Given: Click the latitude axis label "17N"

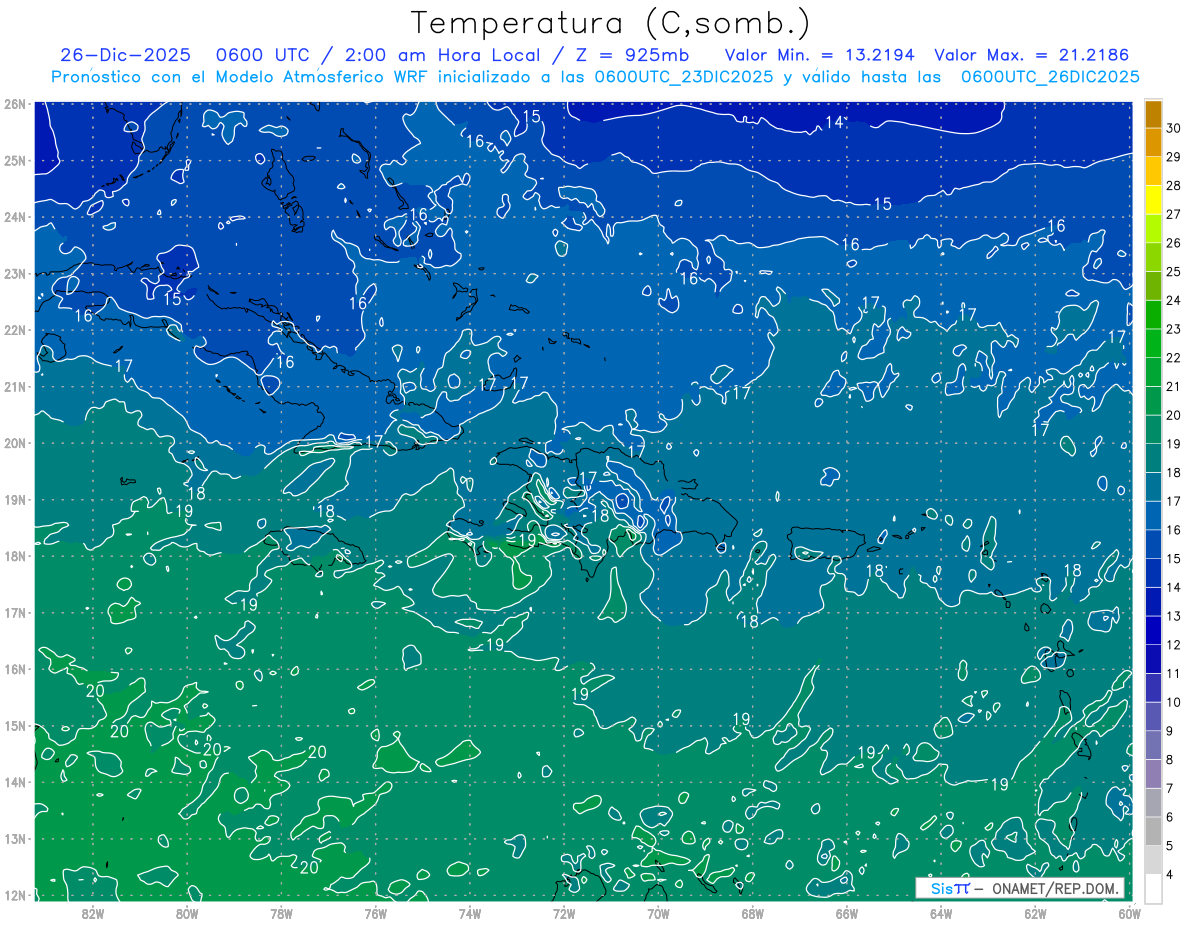Looking at the screenshot, I should click(14, 613).
